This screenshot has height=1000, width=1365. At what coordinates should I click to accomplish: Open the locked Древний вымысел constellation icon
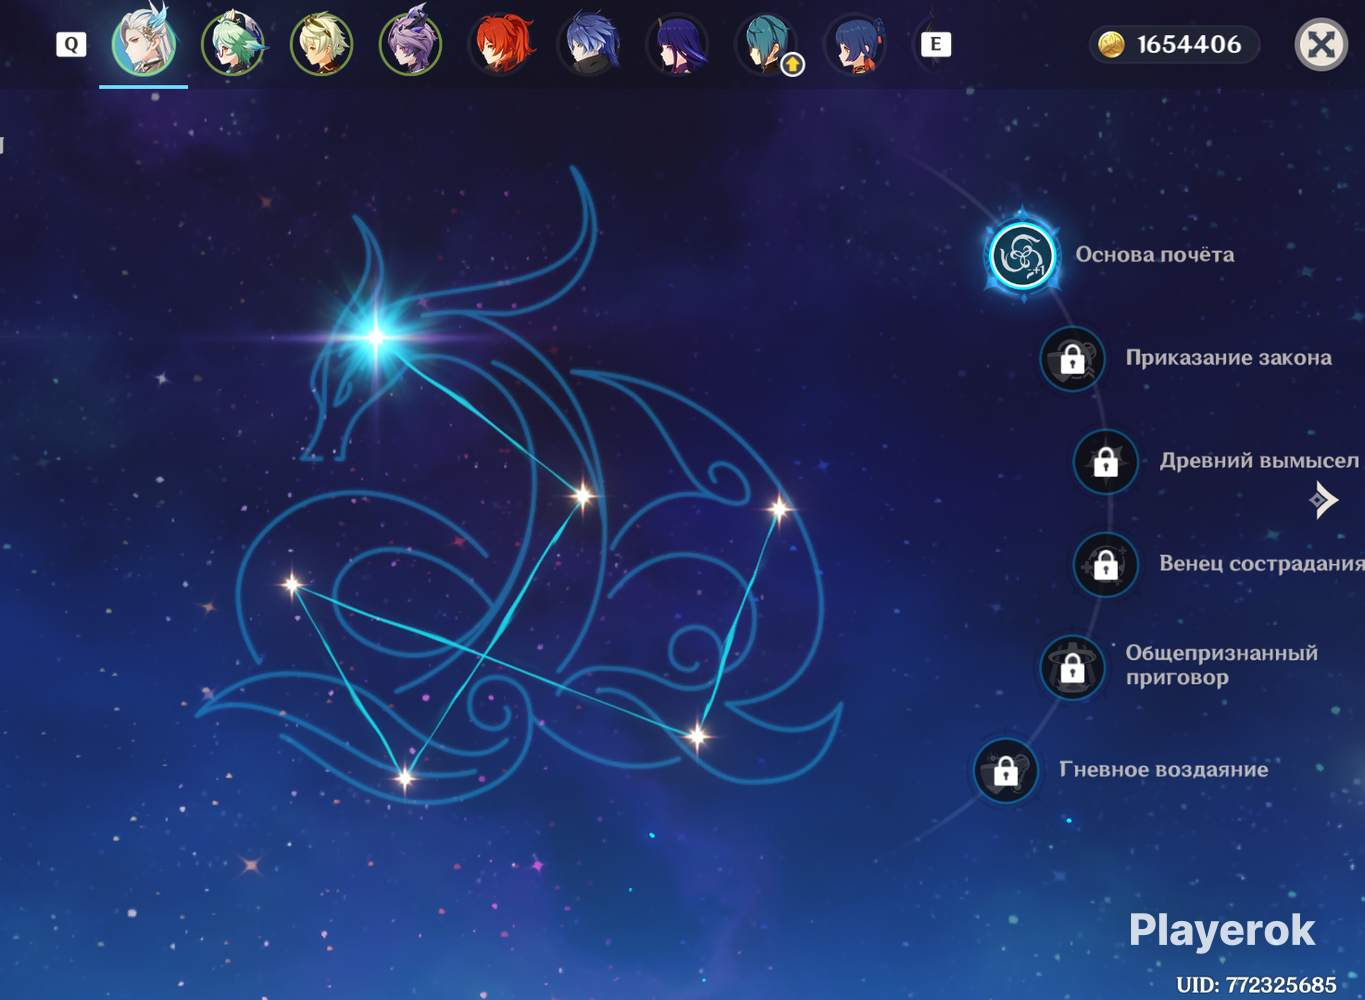pos(1105,461)
